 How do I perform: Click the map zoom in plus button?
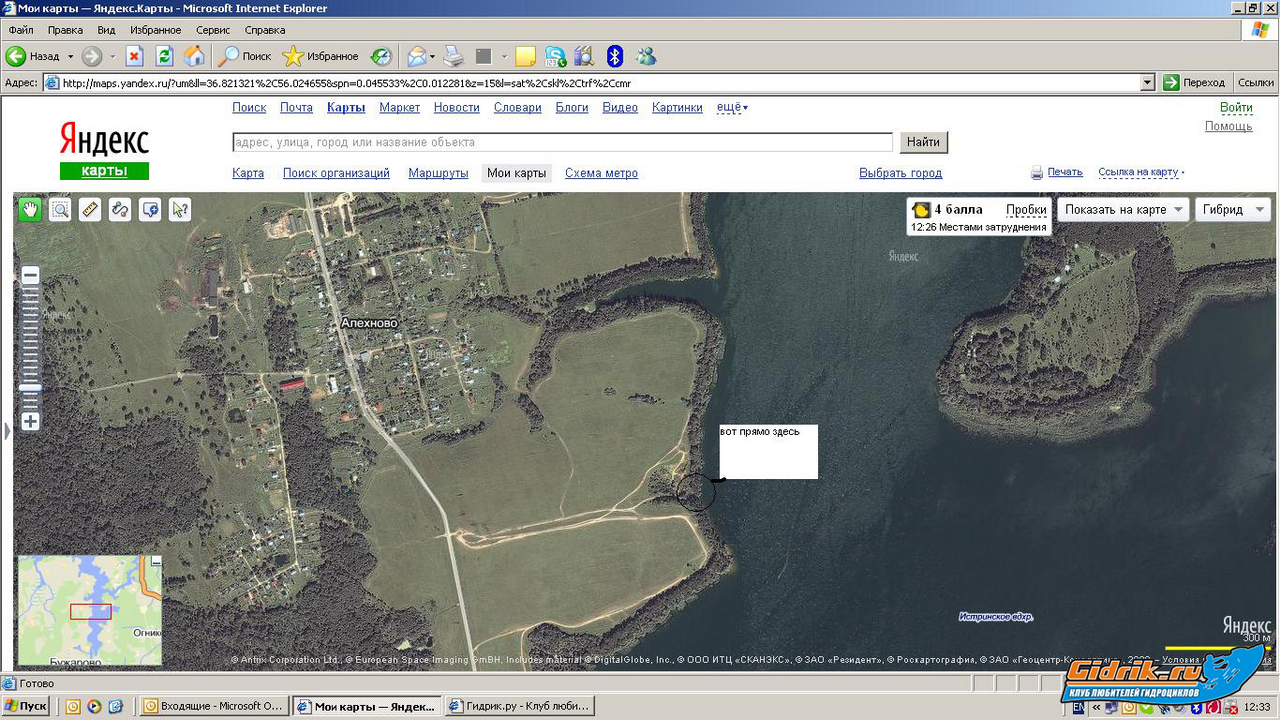tap(31, 421)
